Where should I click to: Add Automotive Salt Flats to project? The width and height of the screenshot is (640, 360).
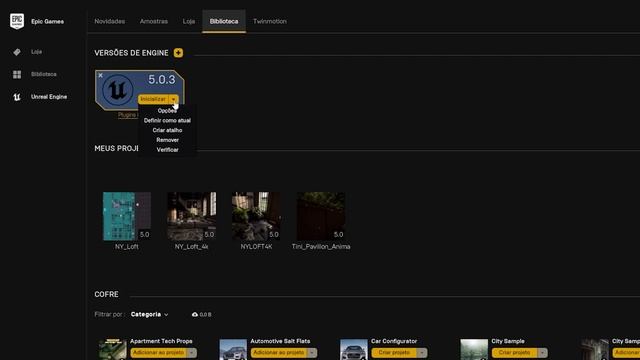click(279, 353)
